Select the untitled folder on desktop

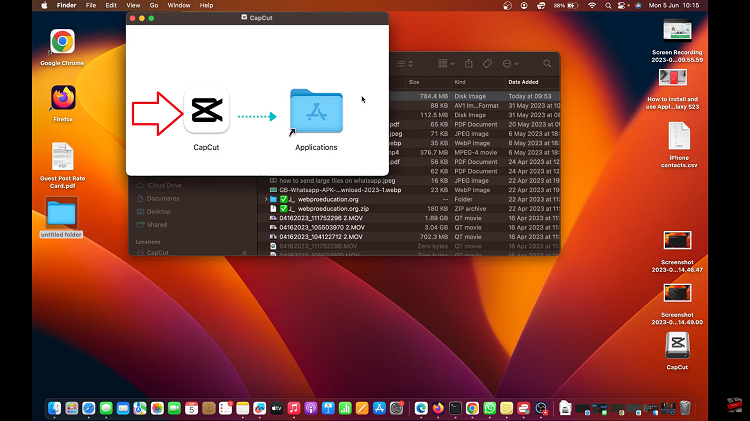point(61,213)
